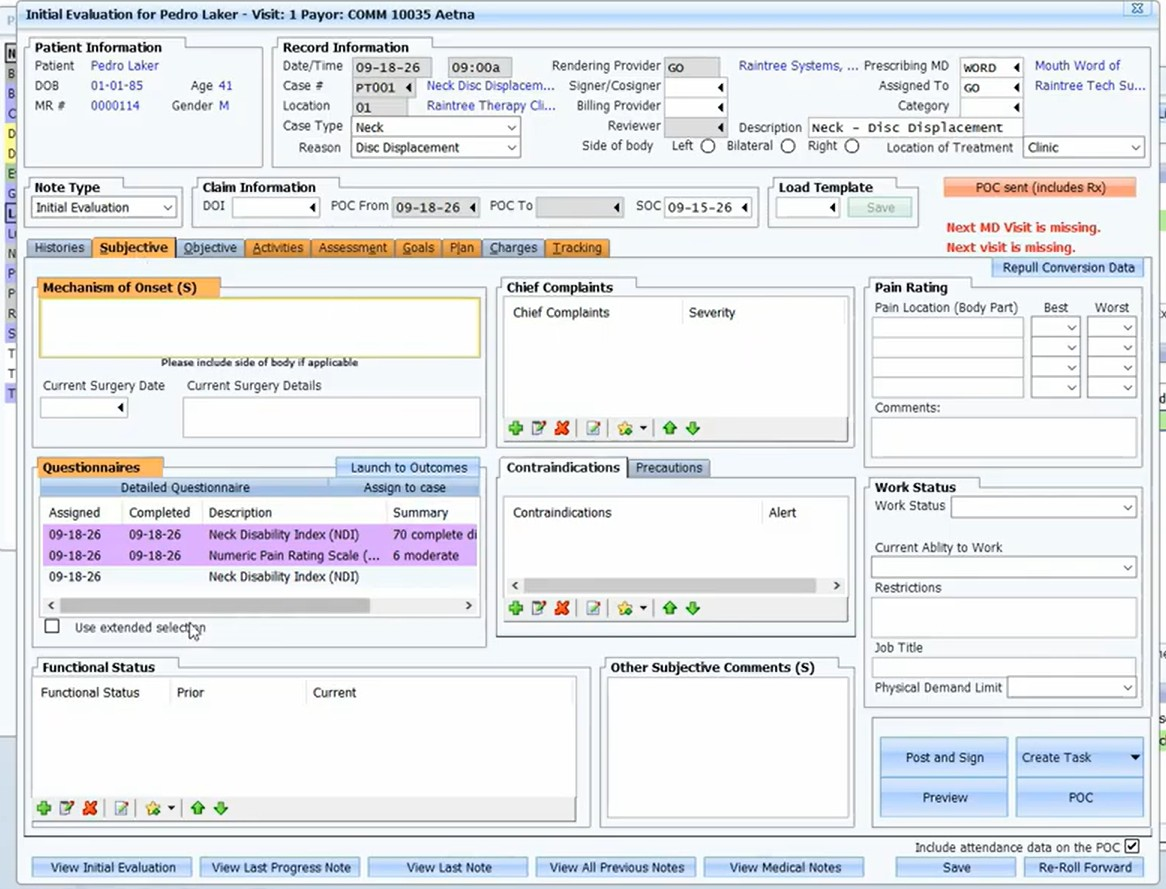Open the Activities tab
The height and width of the screenshot is (889, 1166).
point(277,248)
